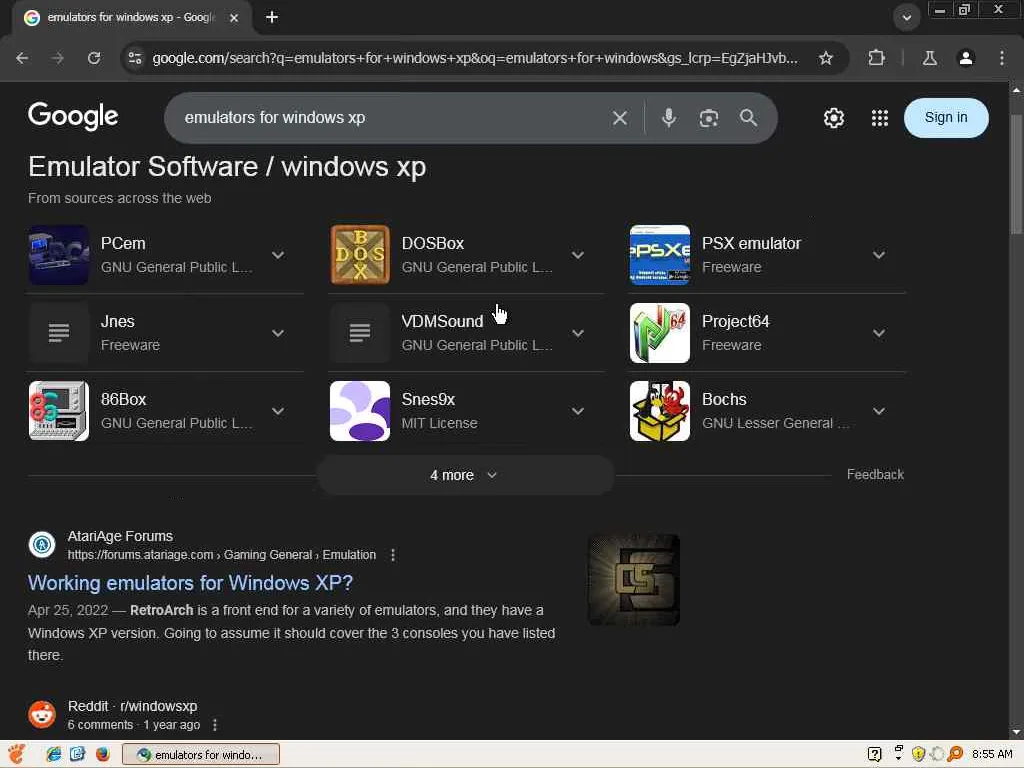
Task: Open Chrome three-dot menu
Action: tap(1002, 58)
